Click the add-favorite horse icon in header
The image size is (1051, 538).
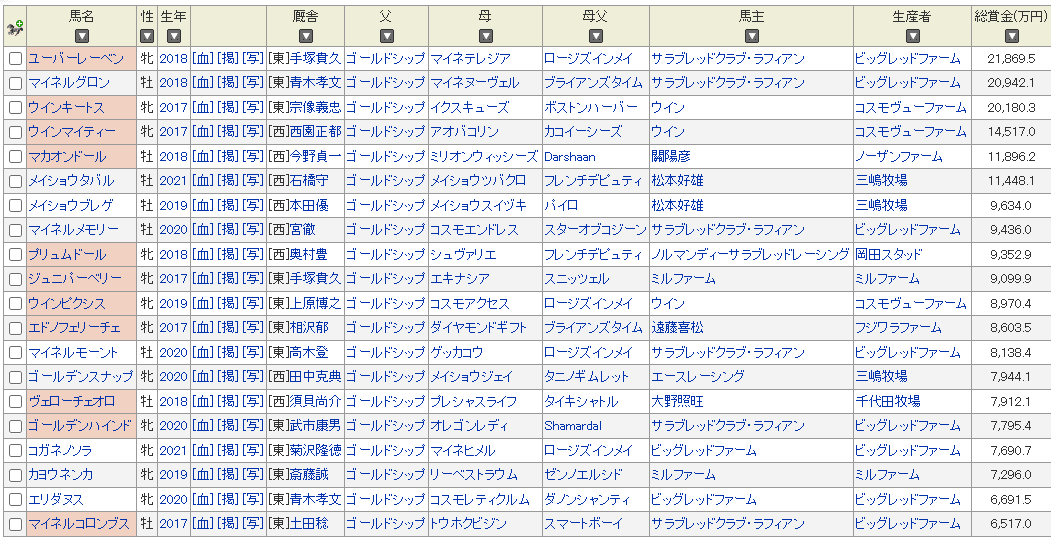click(x=14, y=27)
